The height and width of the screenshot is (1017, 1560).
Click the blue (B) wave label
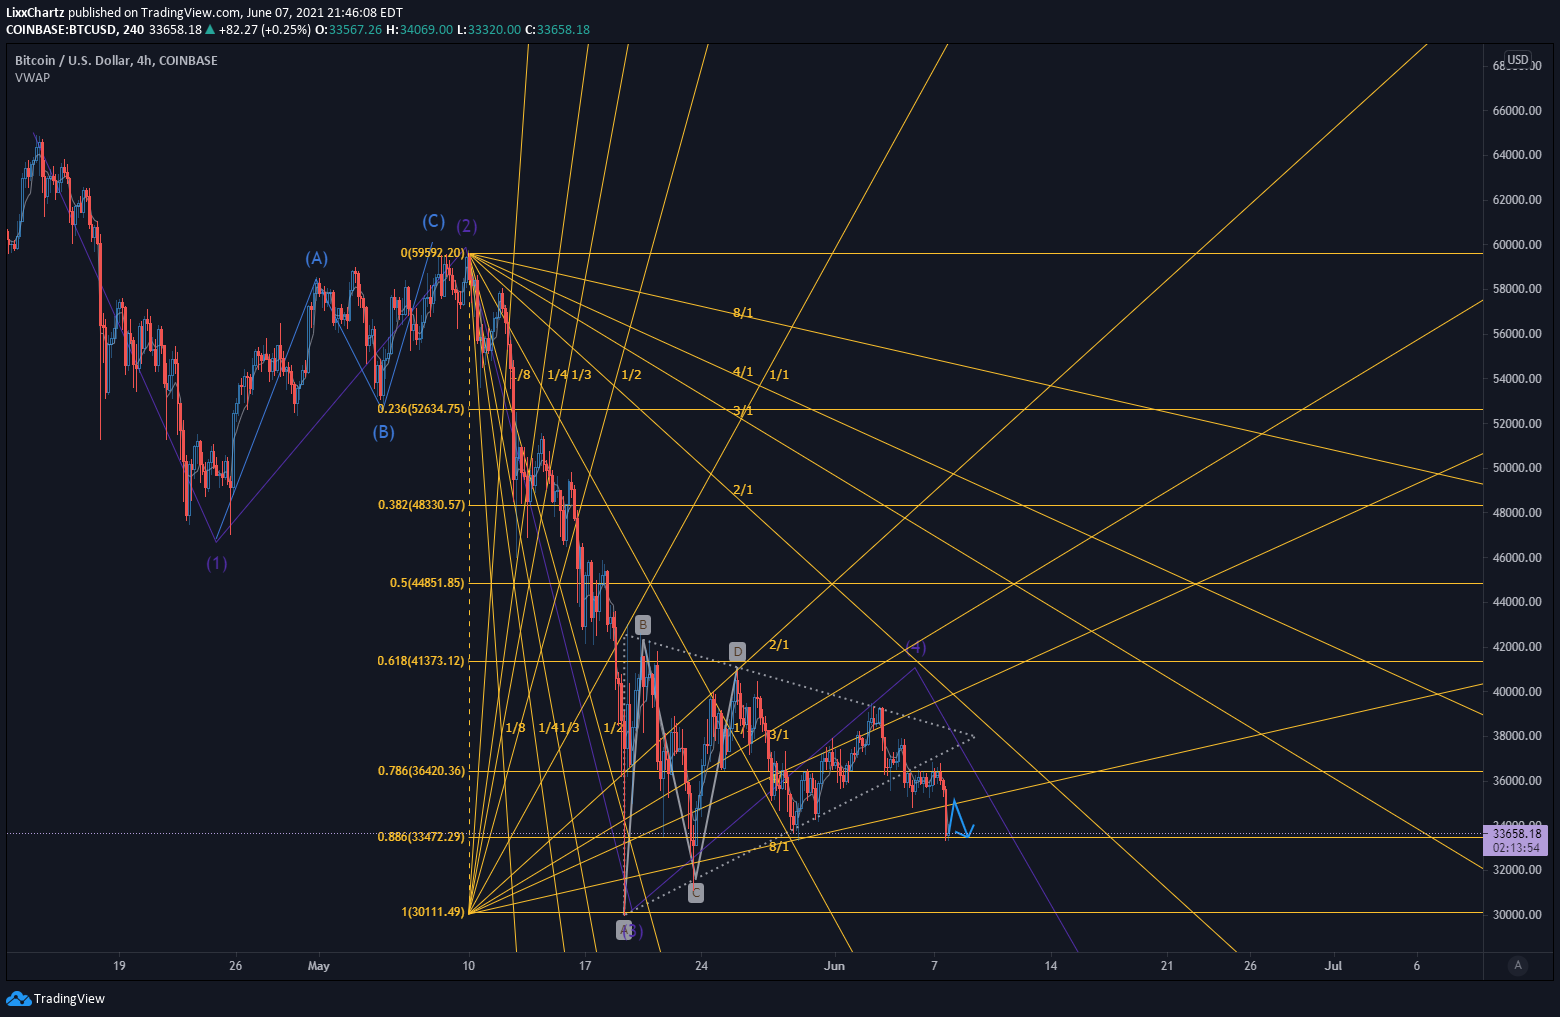pyautogui.click(x=384, y=433)
